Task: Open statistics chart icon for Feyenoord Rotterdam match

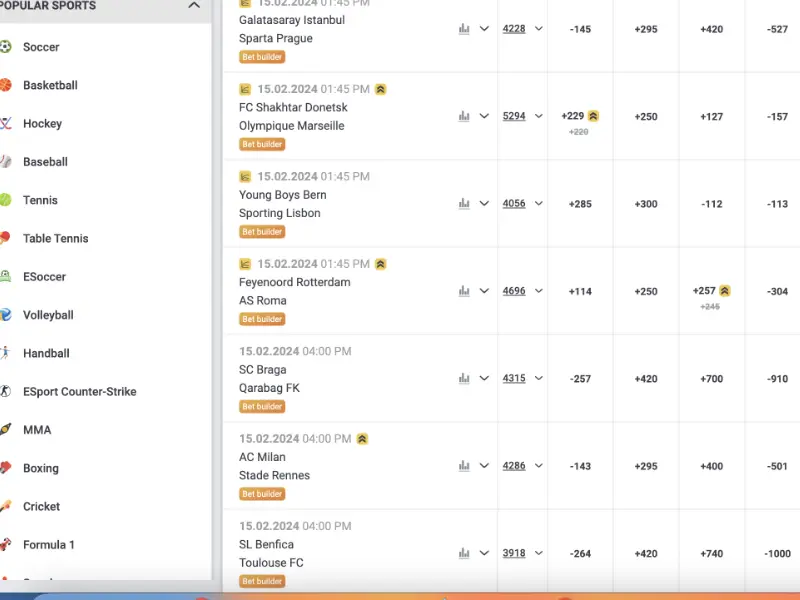Action: [464, 291]
